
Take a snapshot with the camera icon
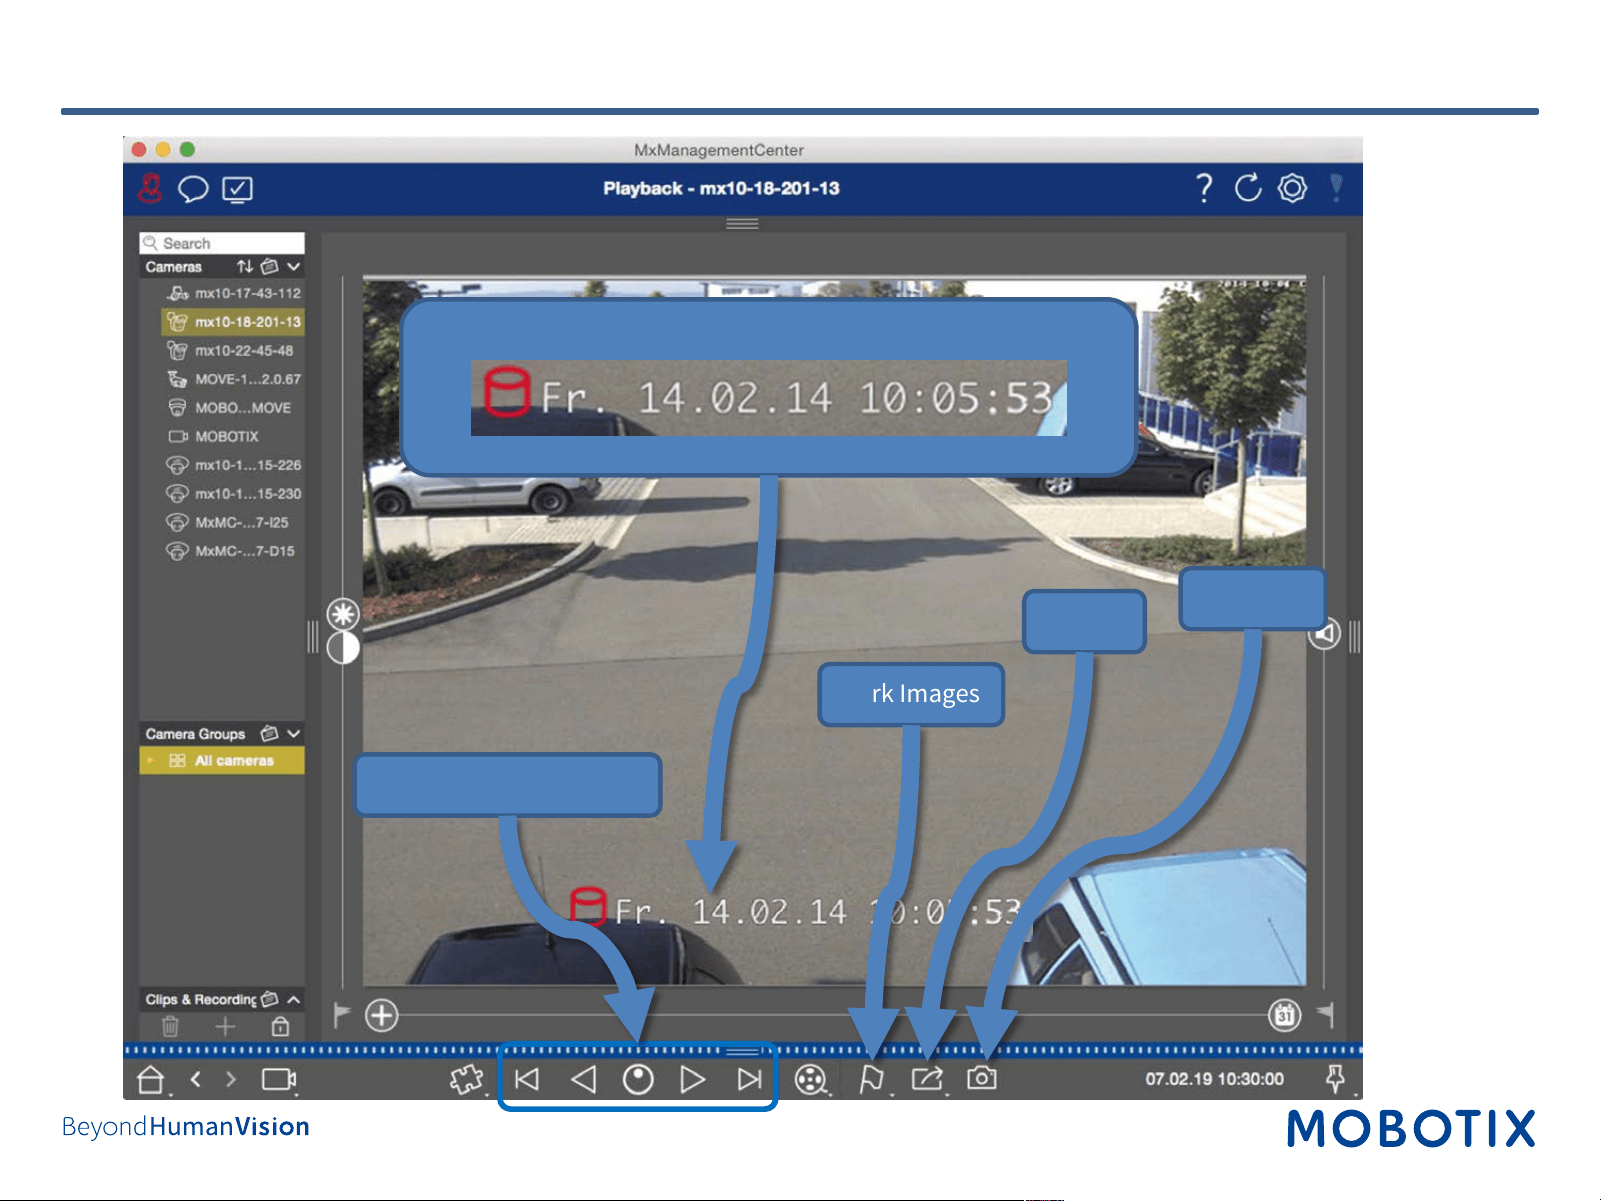982,1078
